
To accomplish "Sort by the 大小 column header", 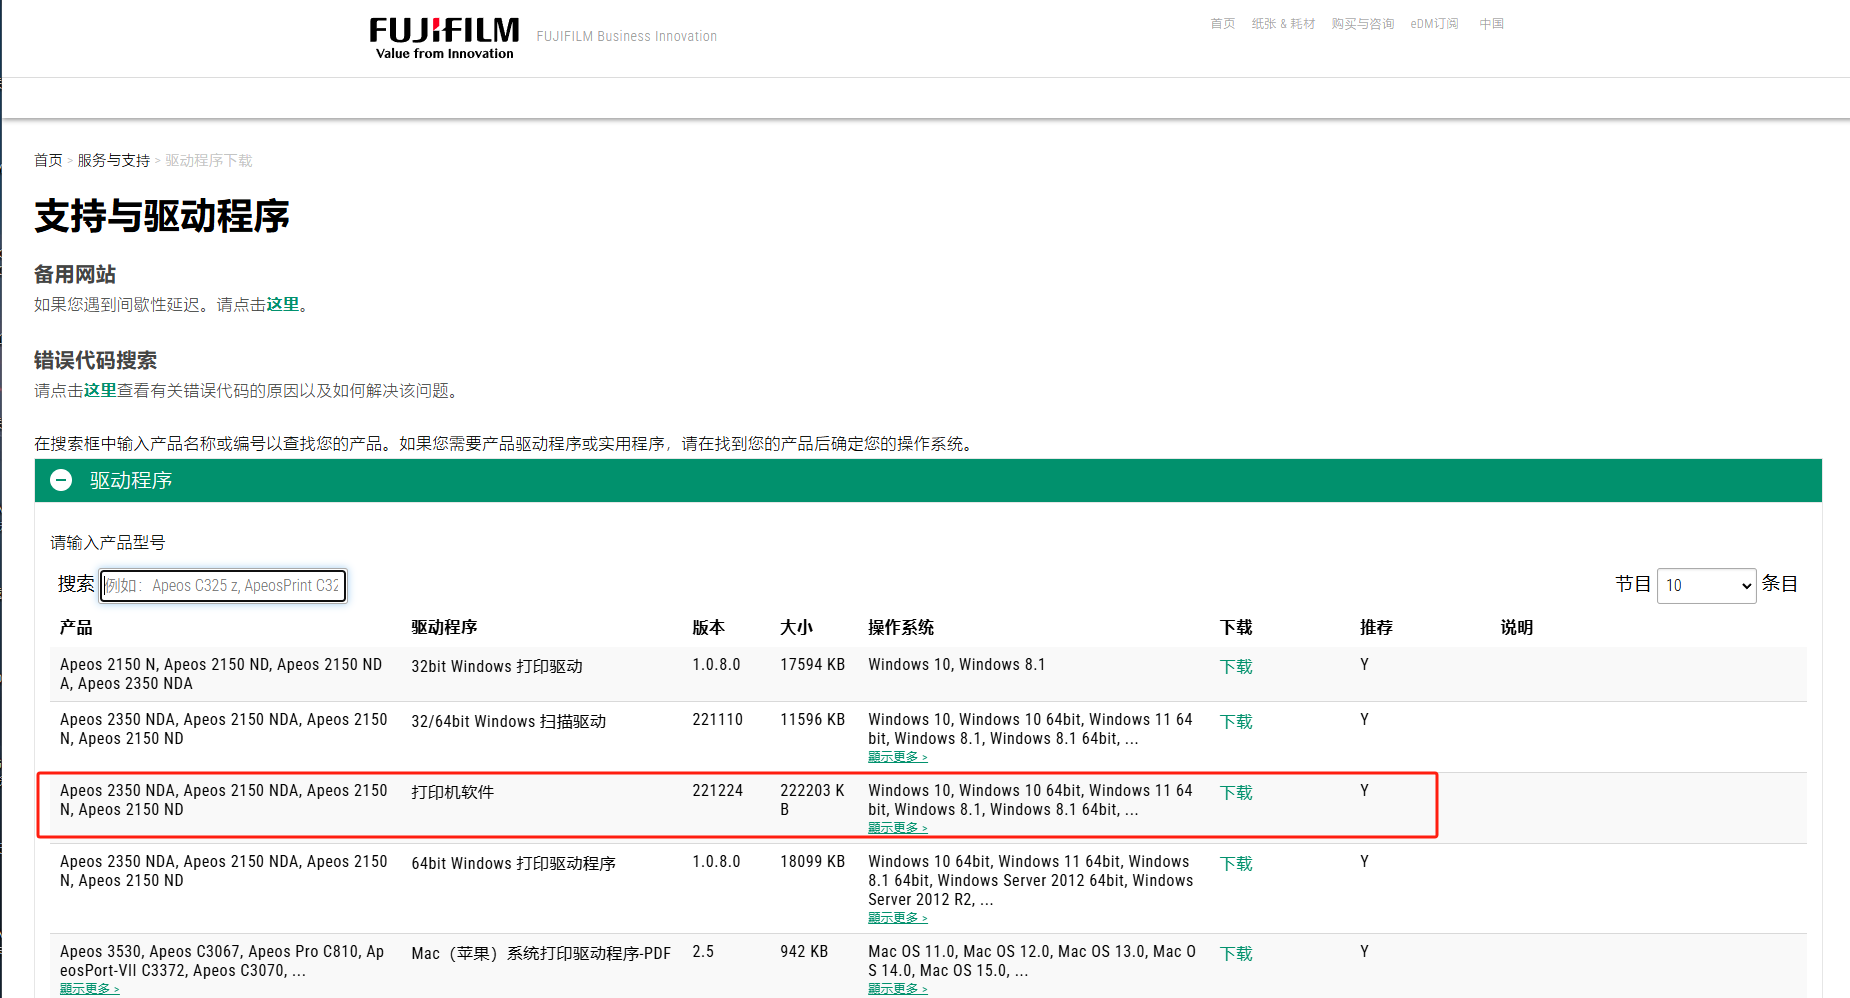I will [x=796, y=627].
